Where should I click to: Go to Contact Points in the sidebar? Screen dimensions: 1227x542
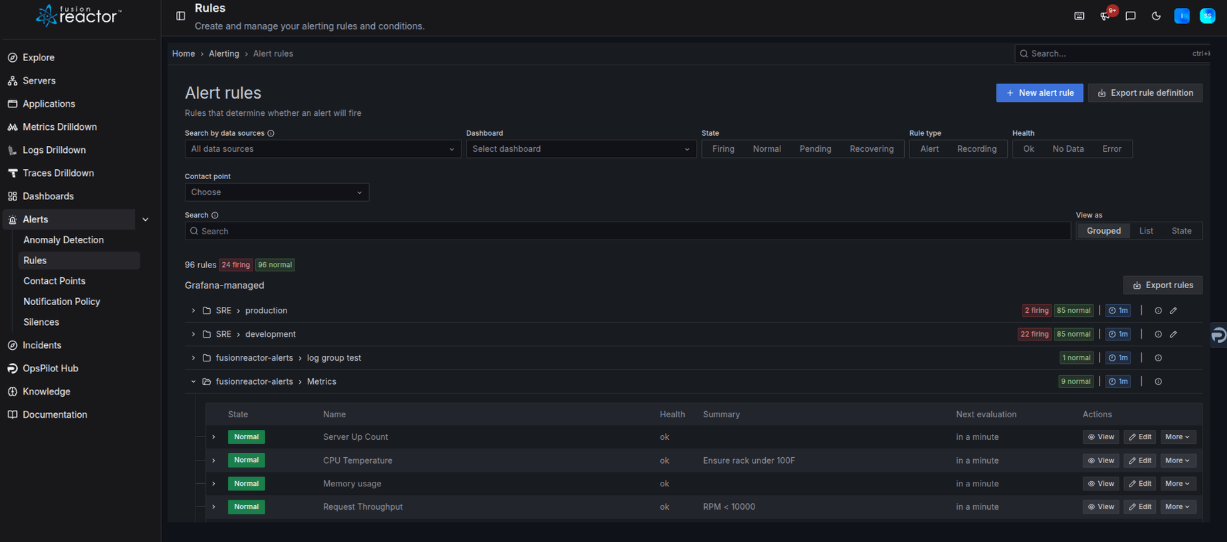pos(54,281)
